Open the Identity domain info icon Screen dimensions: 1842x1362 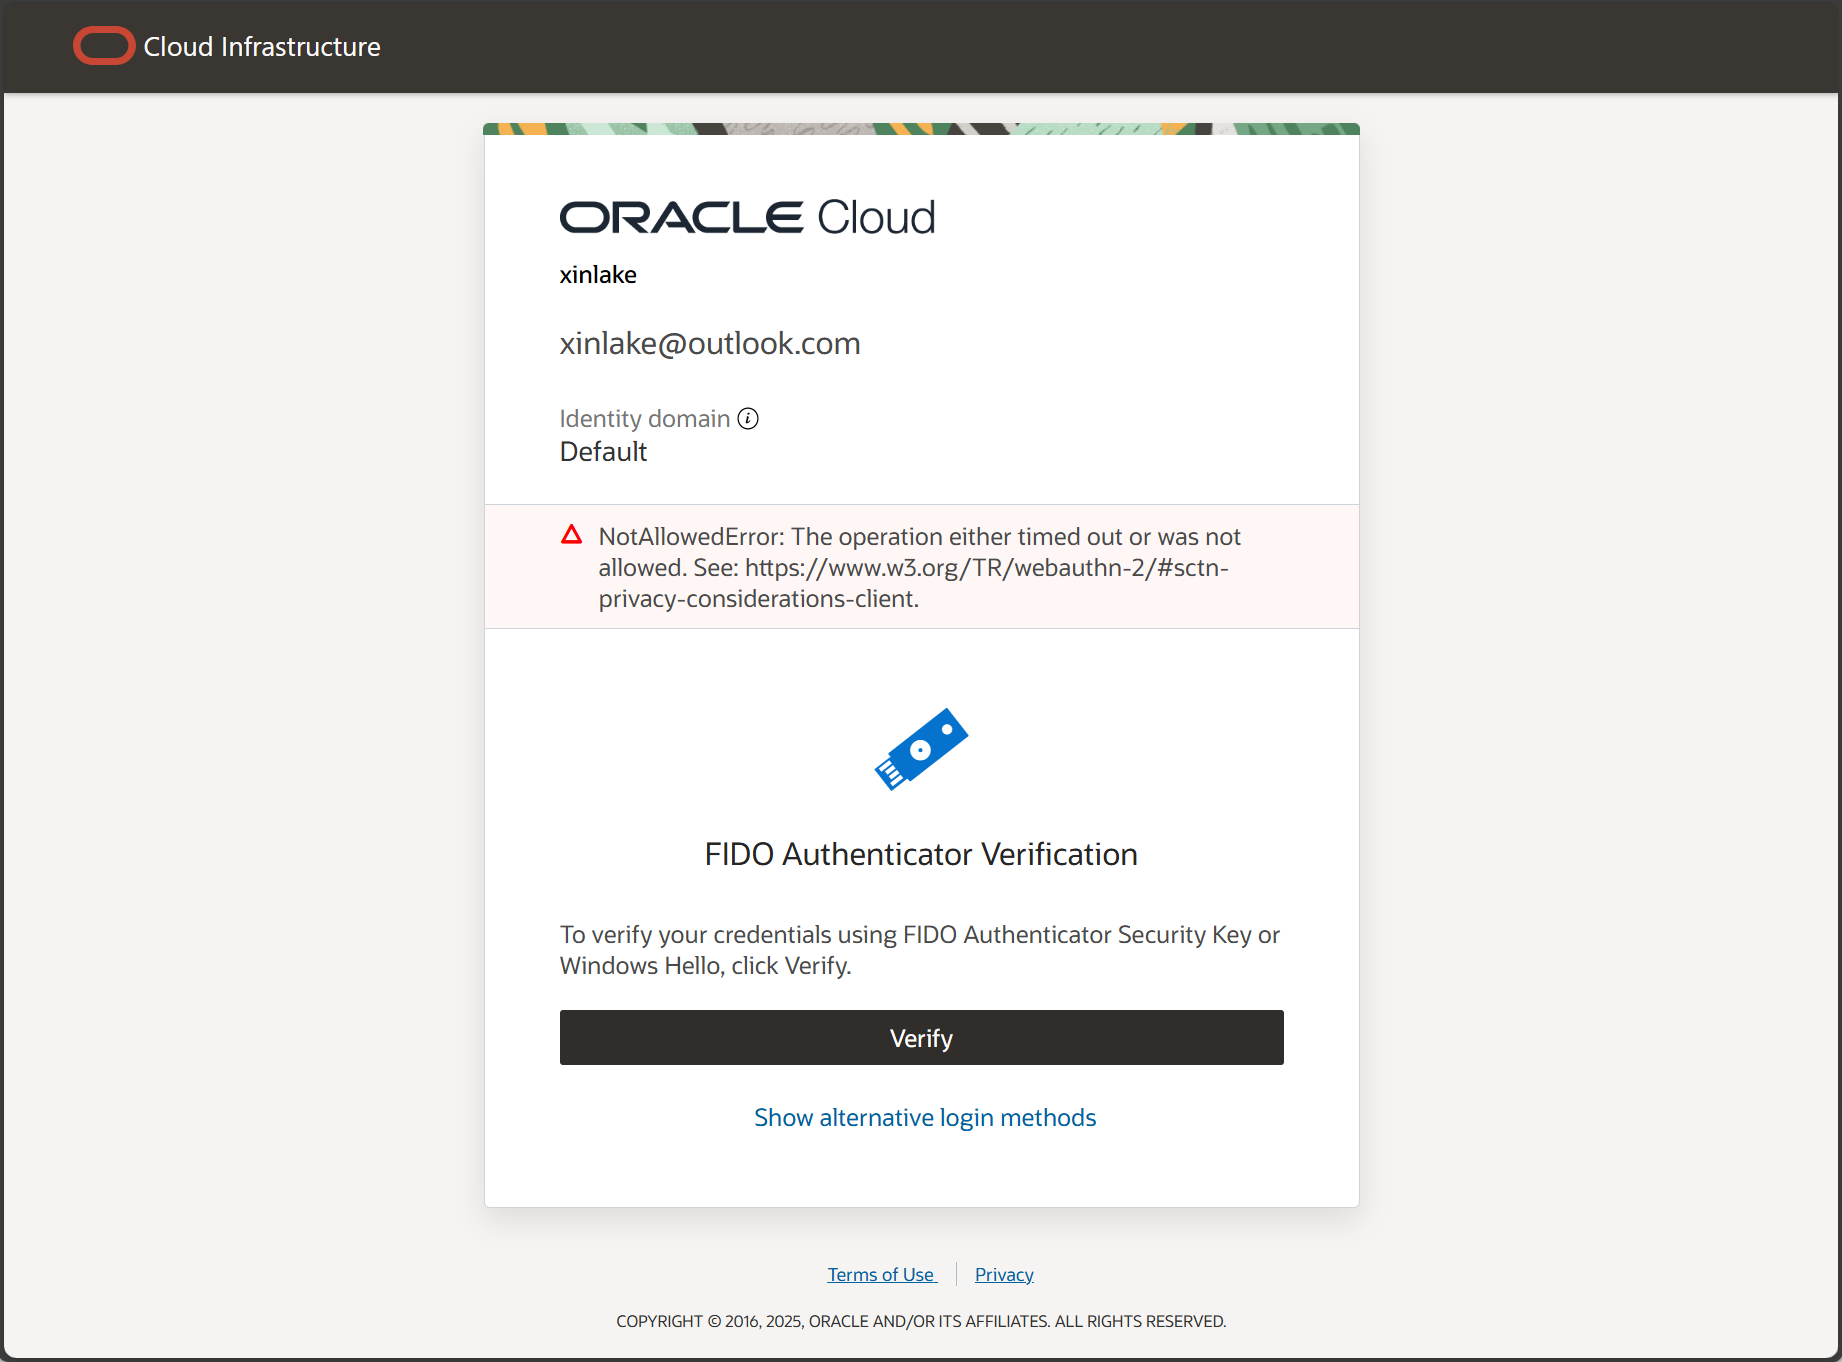click(x=748, y=419)
